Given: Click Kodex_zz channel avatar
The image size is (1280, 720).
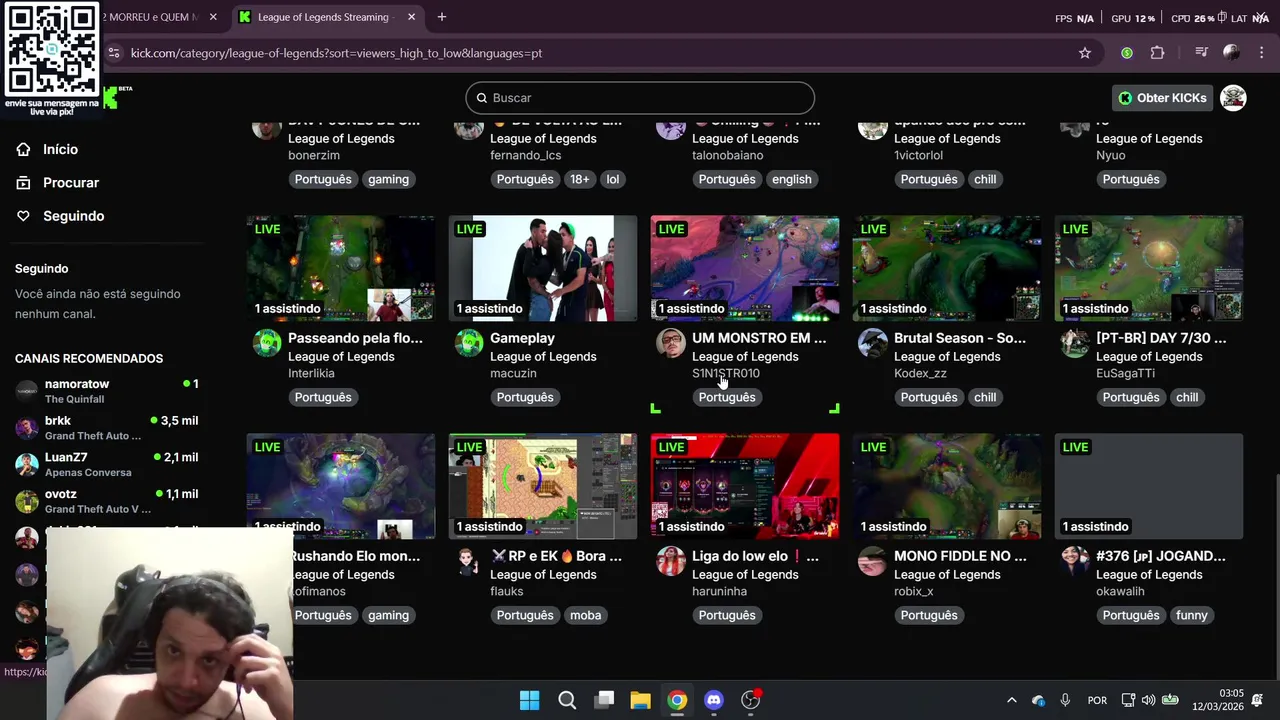Looking at the screenshot, I should tap(873, 343).
